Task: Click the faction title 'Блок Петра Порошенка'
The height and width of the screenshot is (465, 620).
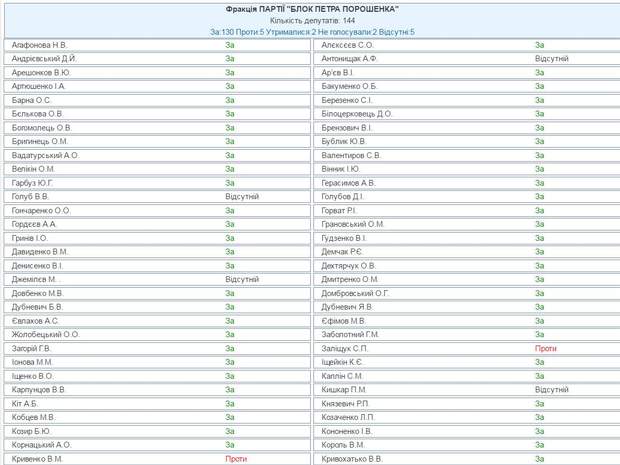Action: pyautogui.click(x=312, y=9)
